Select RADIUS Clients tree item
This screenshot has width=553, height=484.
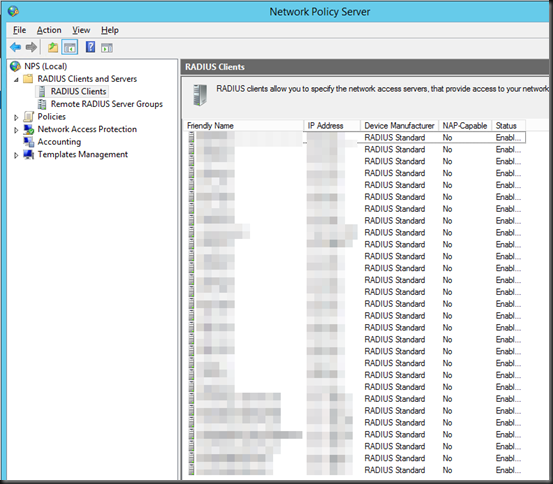tap(78, 91)
